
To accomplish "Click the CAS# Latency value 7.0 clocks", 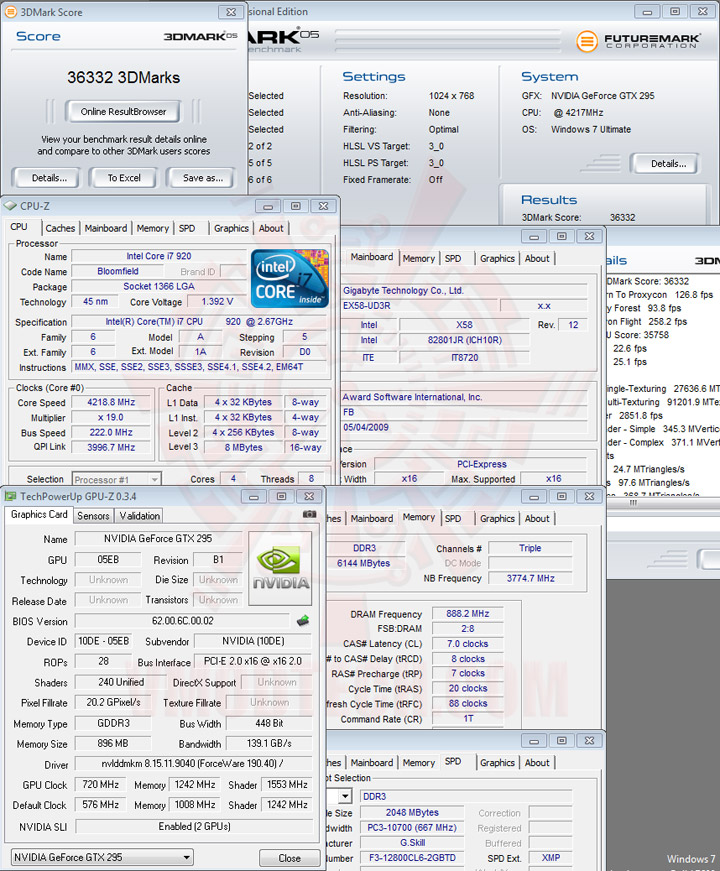I will [x=468, y=644].
